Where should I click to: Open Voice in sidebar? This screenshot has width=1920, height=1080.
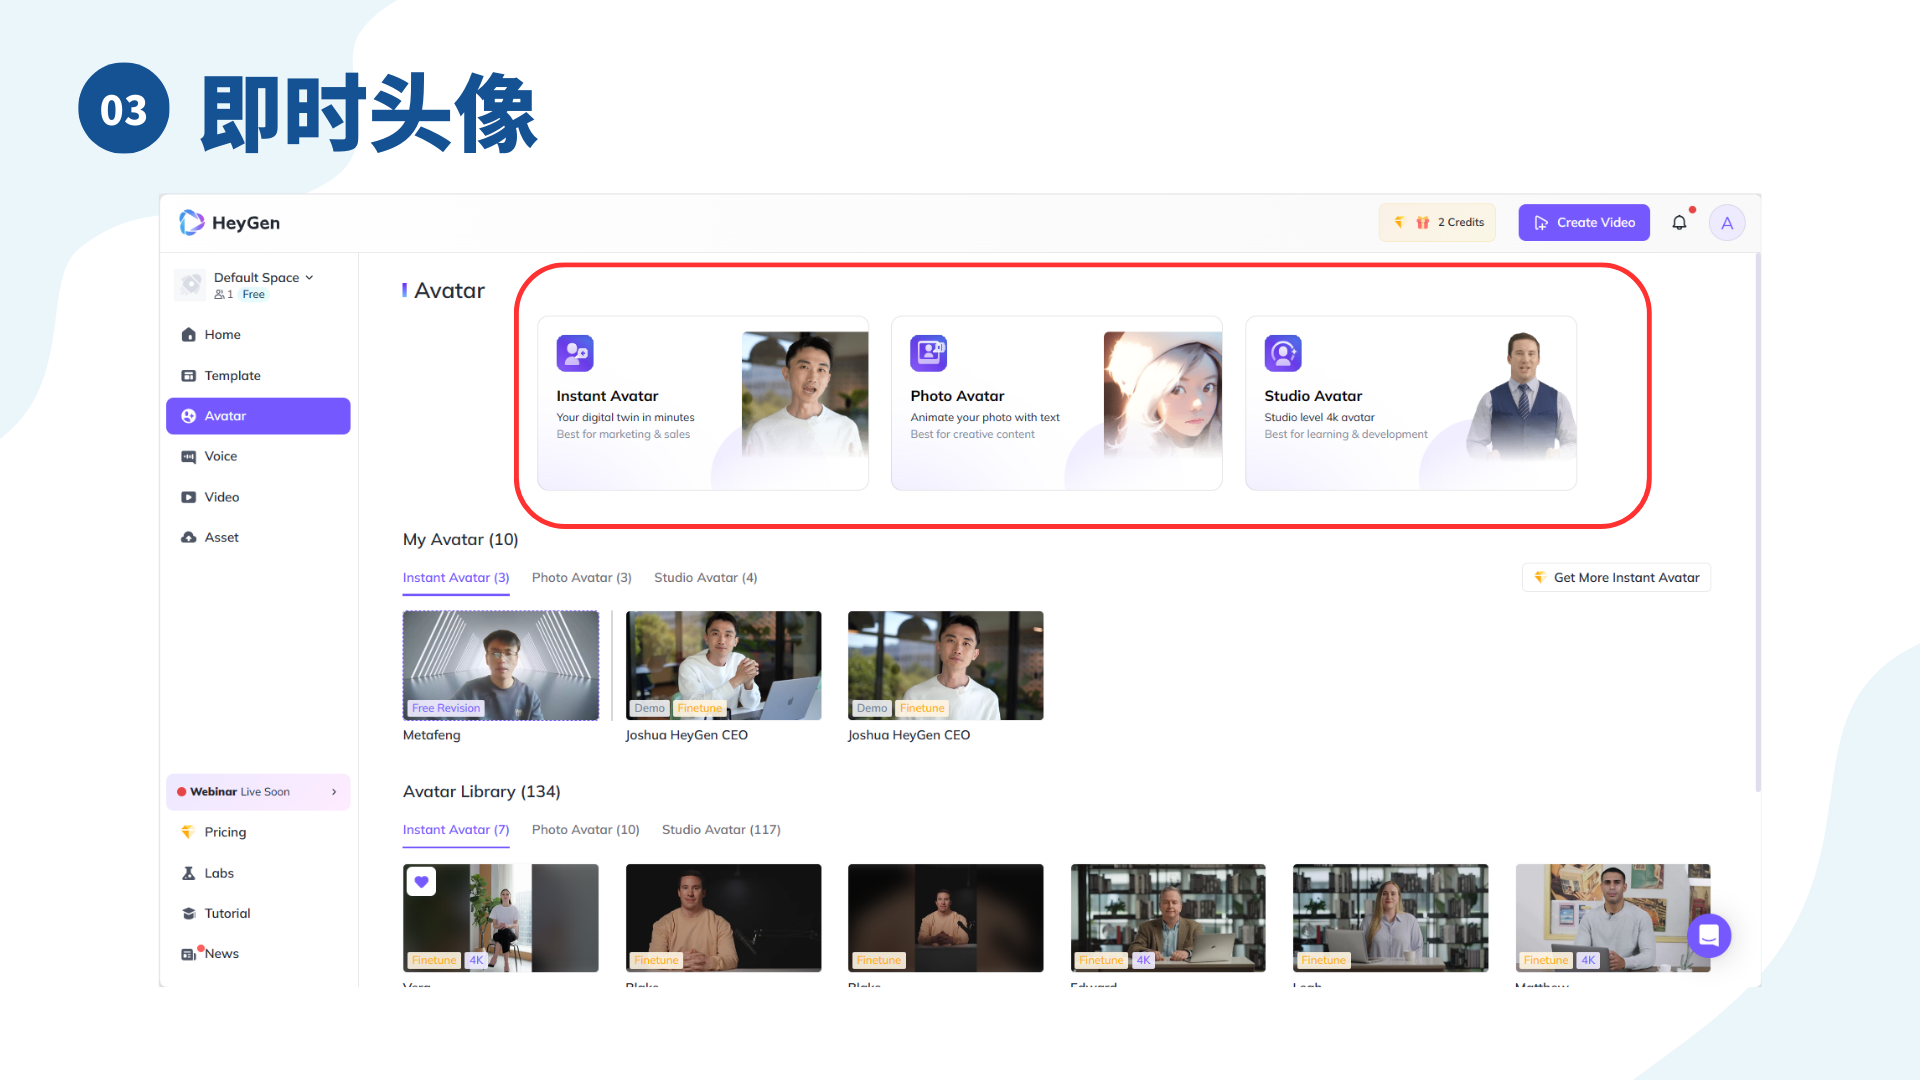(258, 456)
